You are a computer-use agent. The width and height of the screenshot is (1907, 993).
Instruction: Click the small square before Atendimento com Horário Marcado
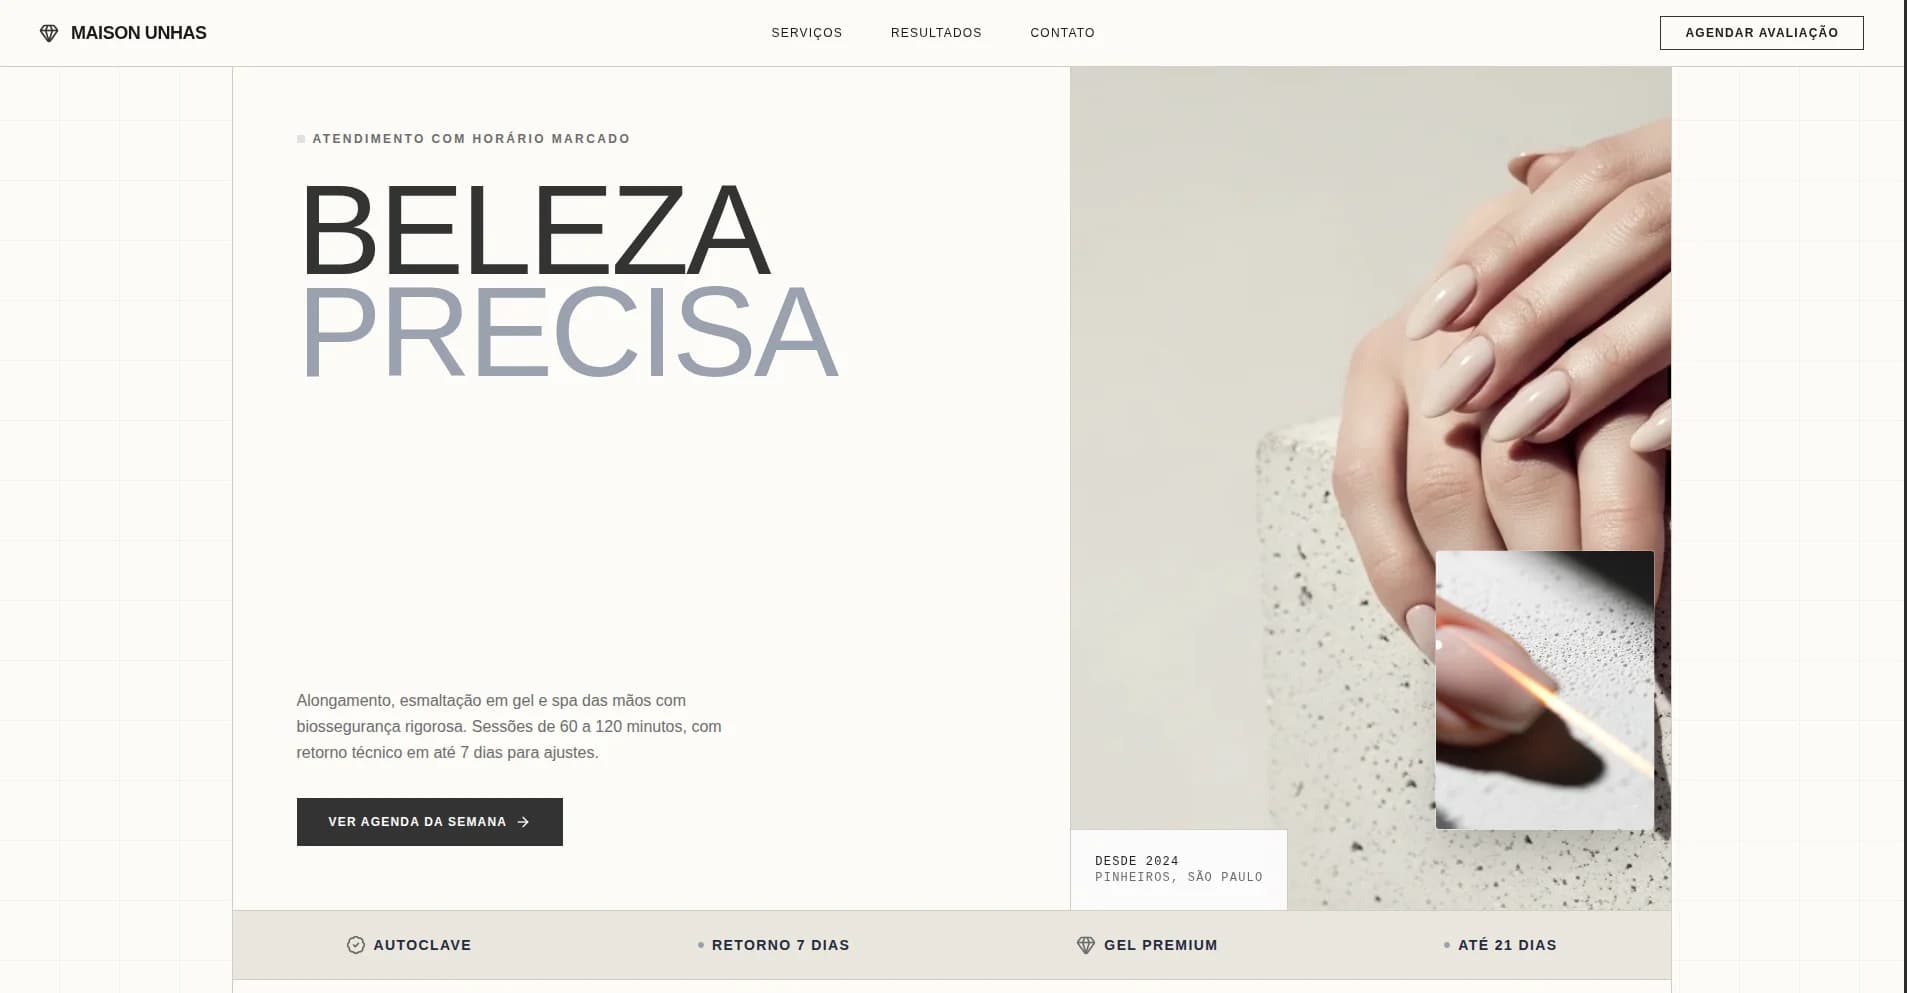click(x=301, y=139)
